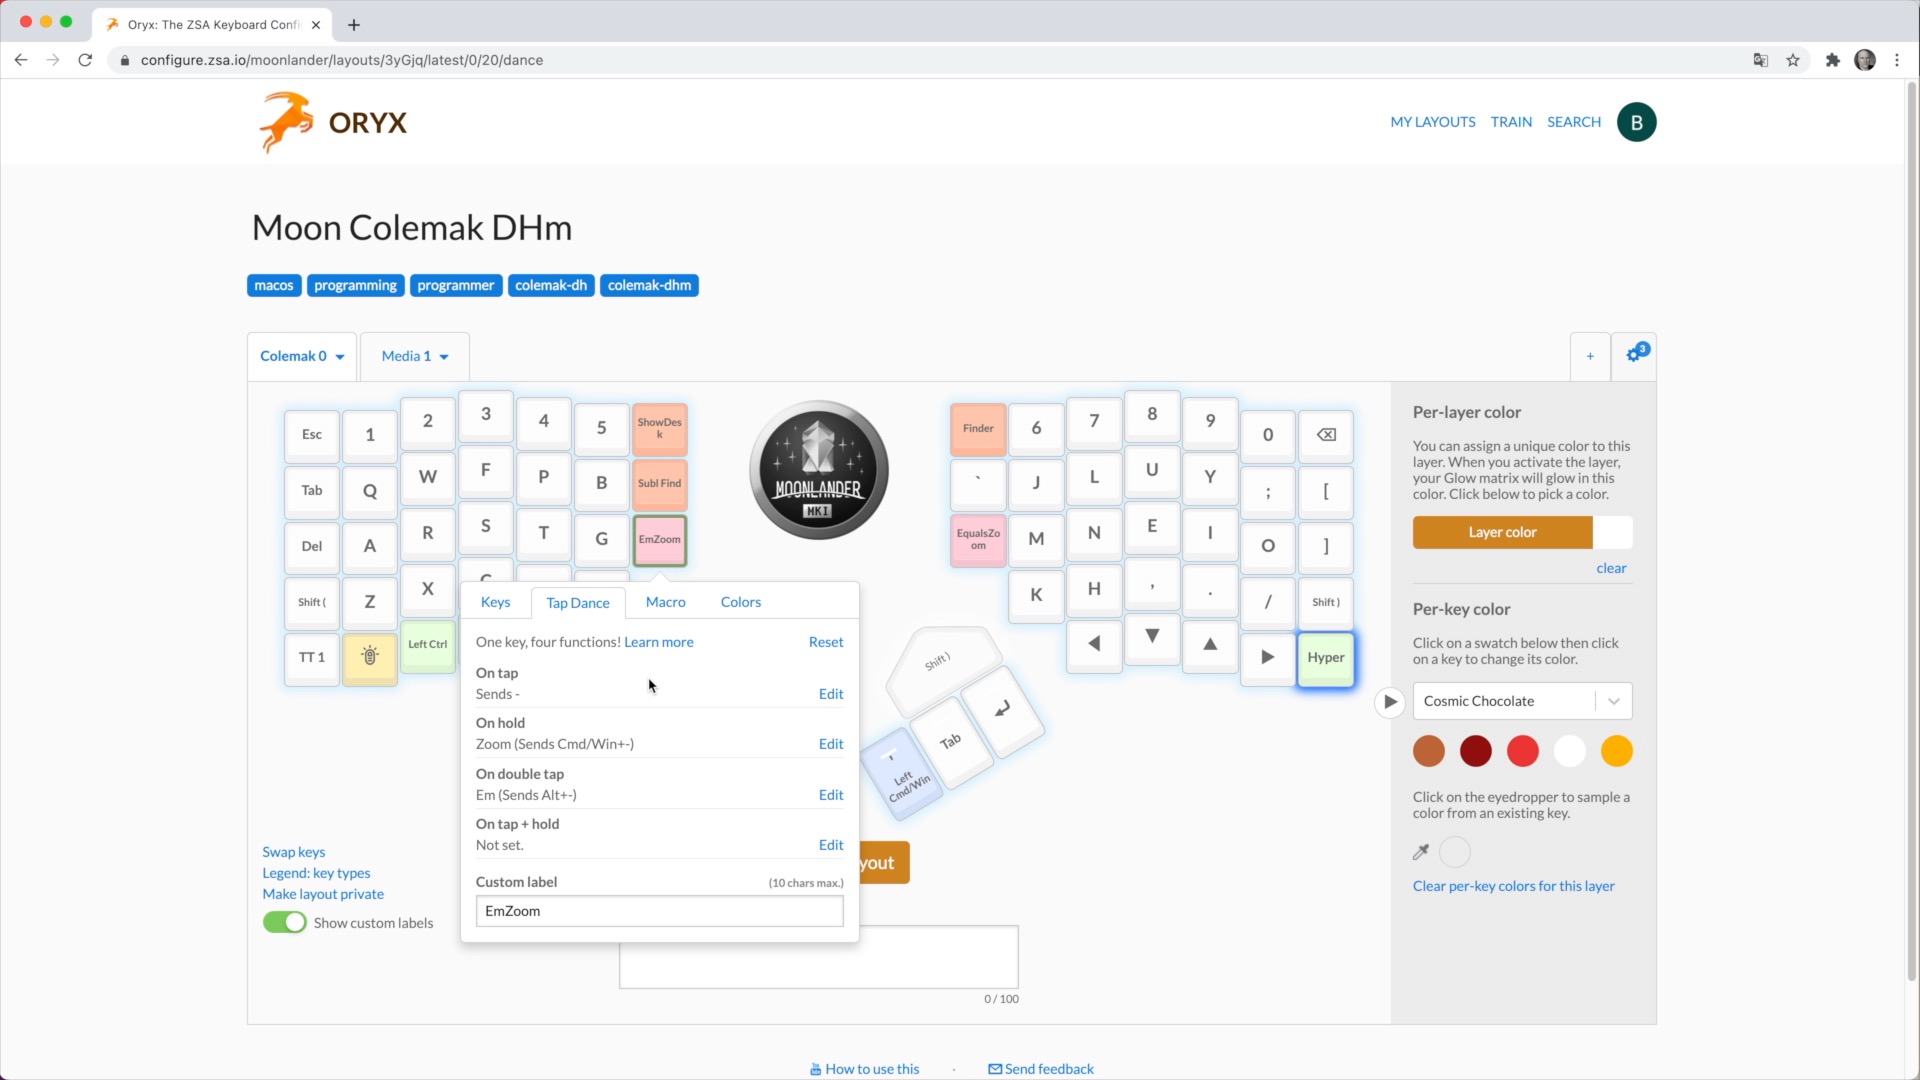Viewport: 1920px width, 1080px height.
Task: Click the Tap Dance tab in popup
Action: point(578,601)
